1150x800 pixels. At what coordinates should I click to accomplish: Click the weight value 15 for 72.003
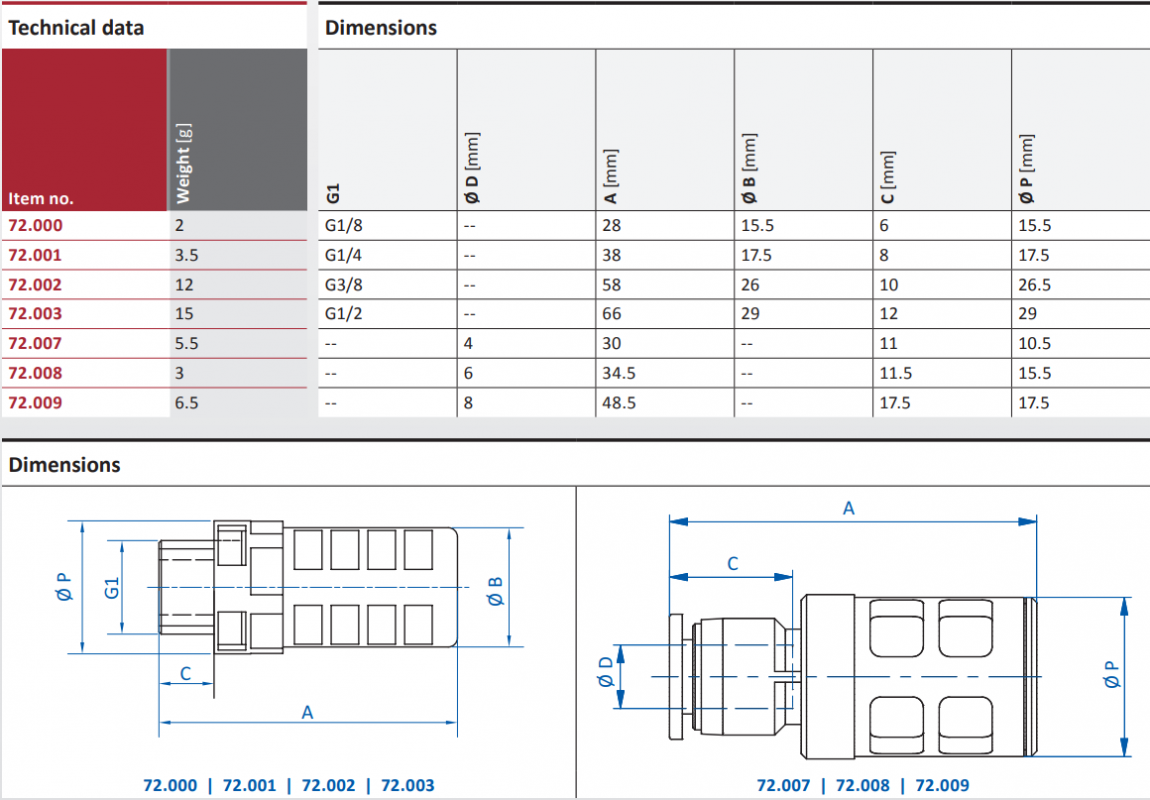(184, 314)
